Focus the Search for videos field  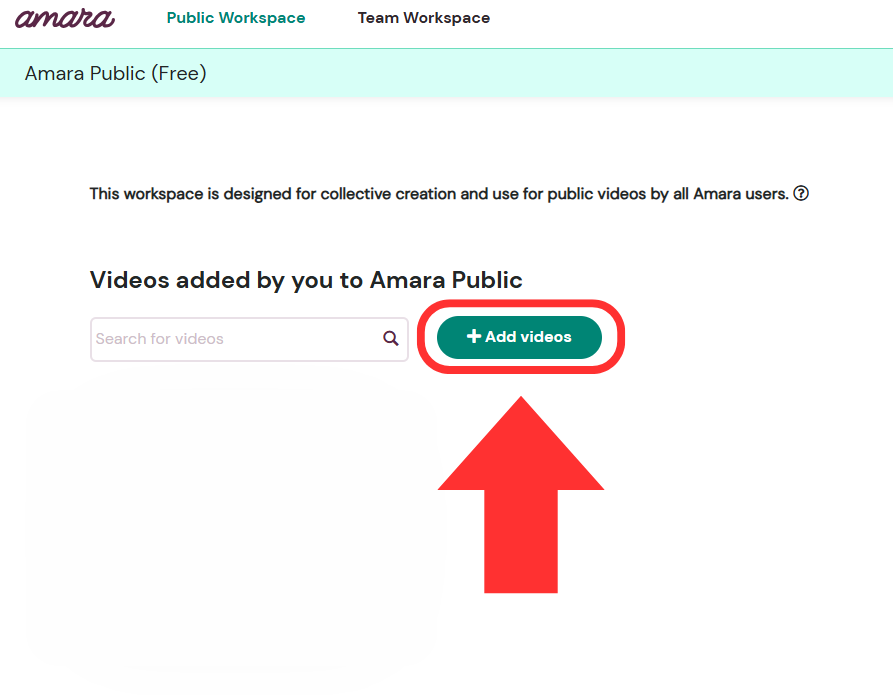(x=249, y=339)
